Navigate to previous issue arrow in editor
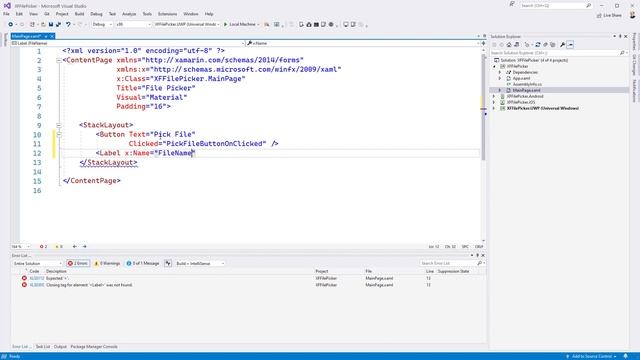640x360 pixels. tap(74, 247)
